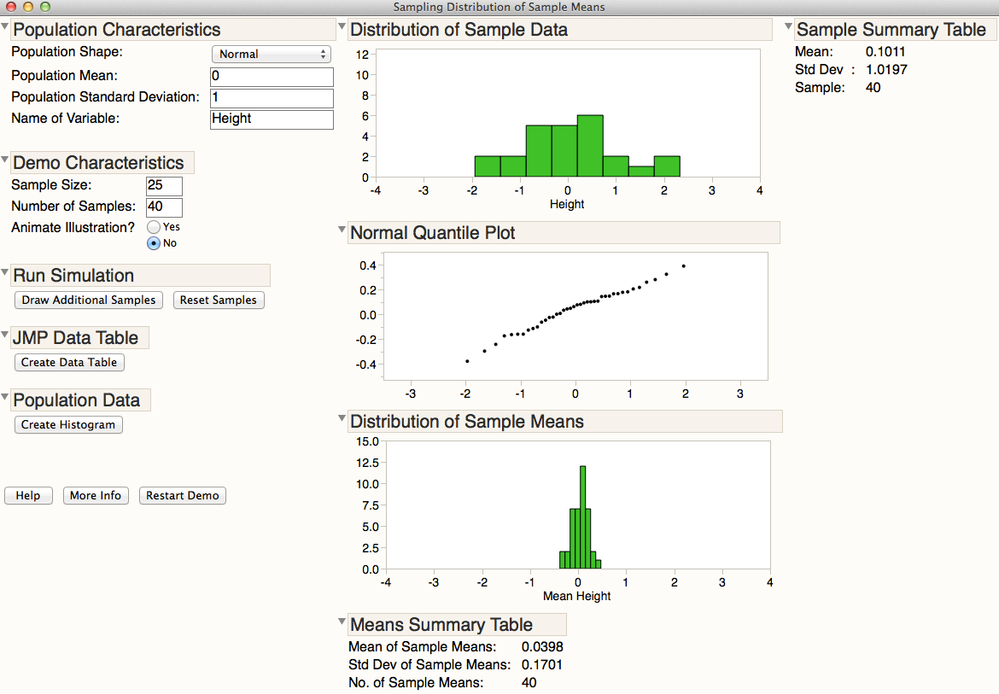The height and width of the screenshot is (694, 999).
Task: Open the Help dialog
Action: point(28,495)
